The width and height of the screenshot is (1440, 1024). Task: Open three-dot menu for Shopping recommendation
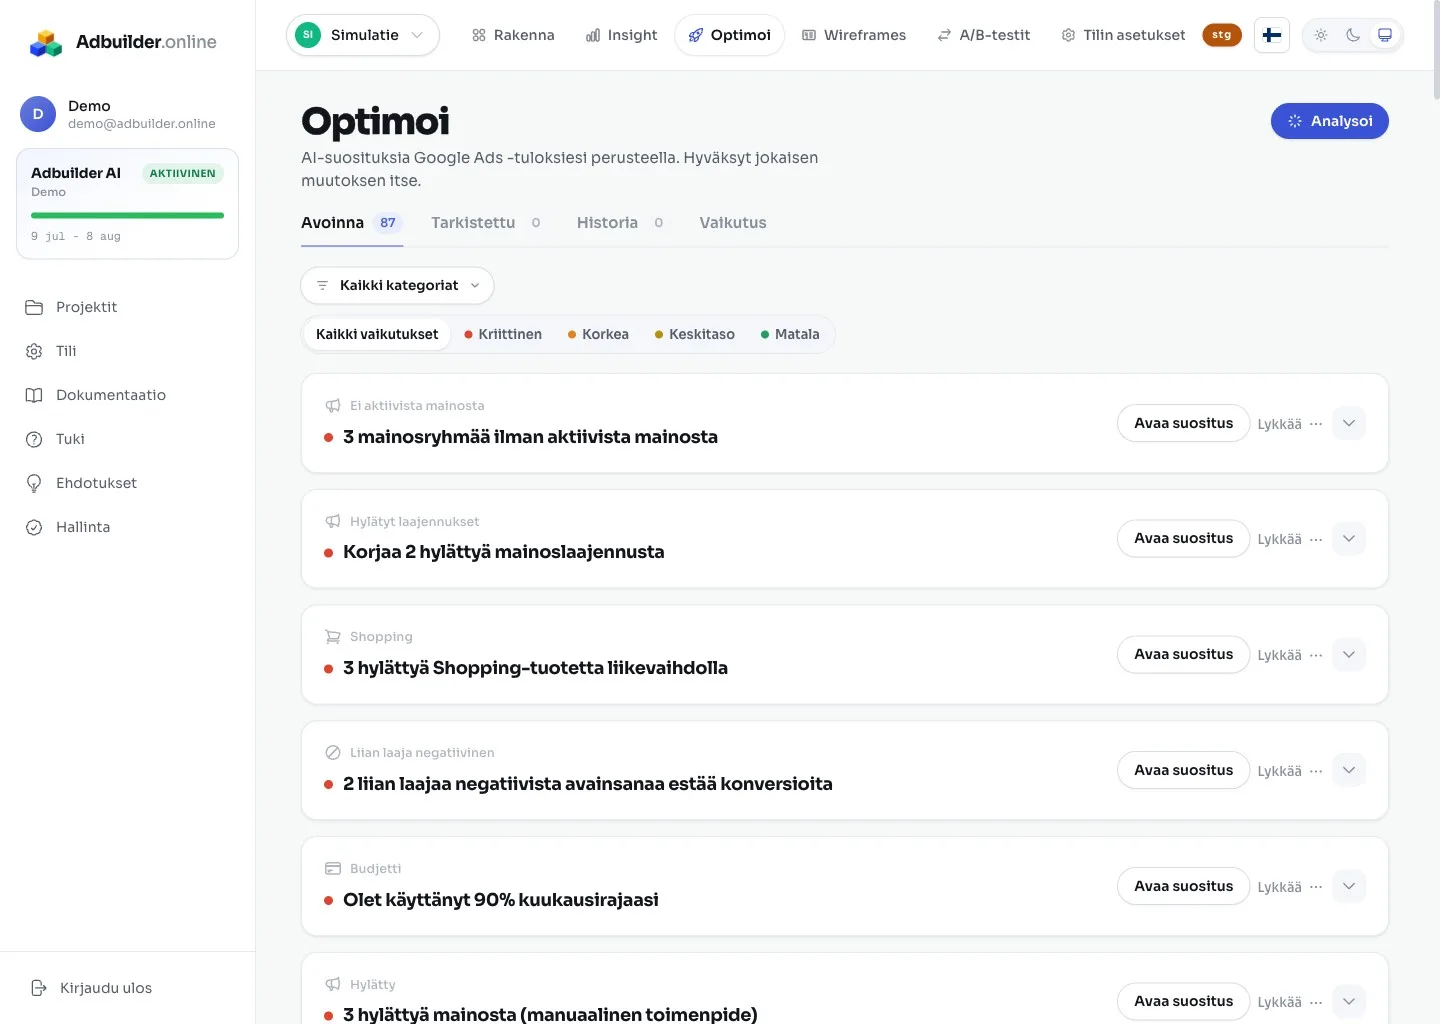coord(1316,655)
